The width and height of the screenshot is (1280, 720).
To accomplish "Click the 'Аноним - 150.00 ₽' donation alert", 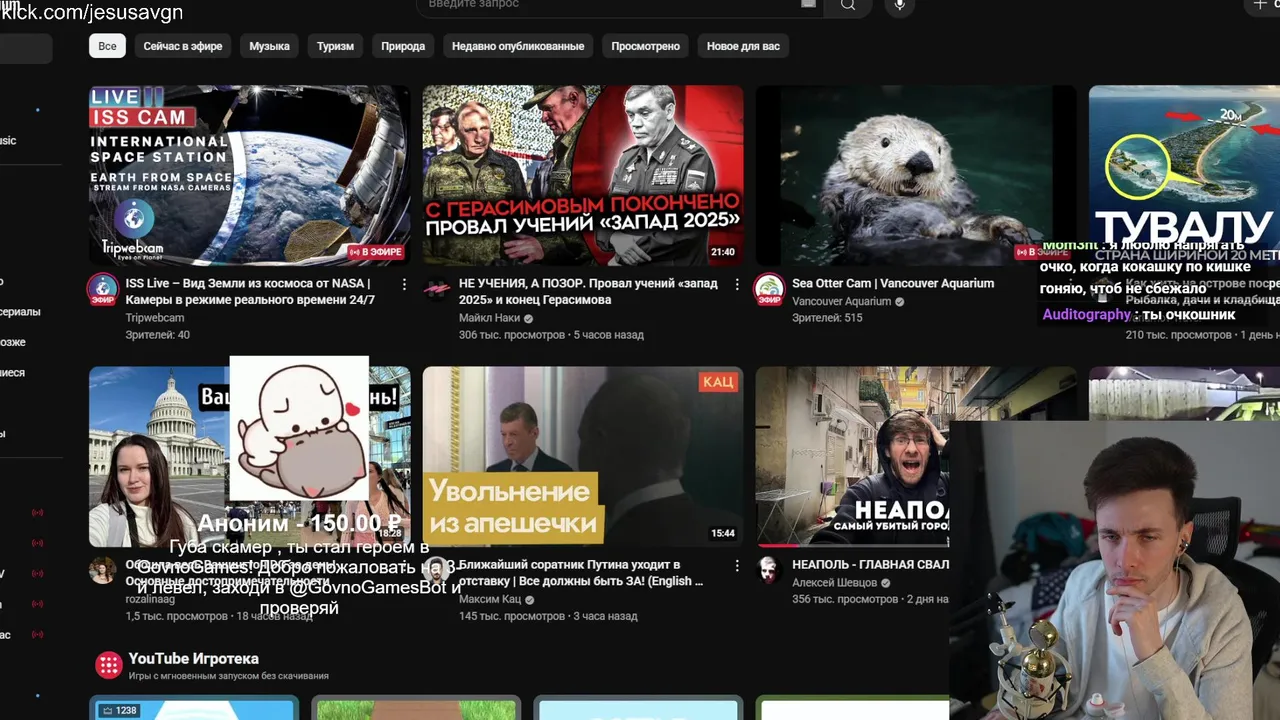I will (x=299, y=523).
